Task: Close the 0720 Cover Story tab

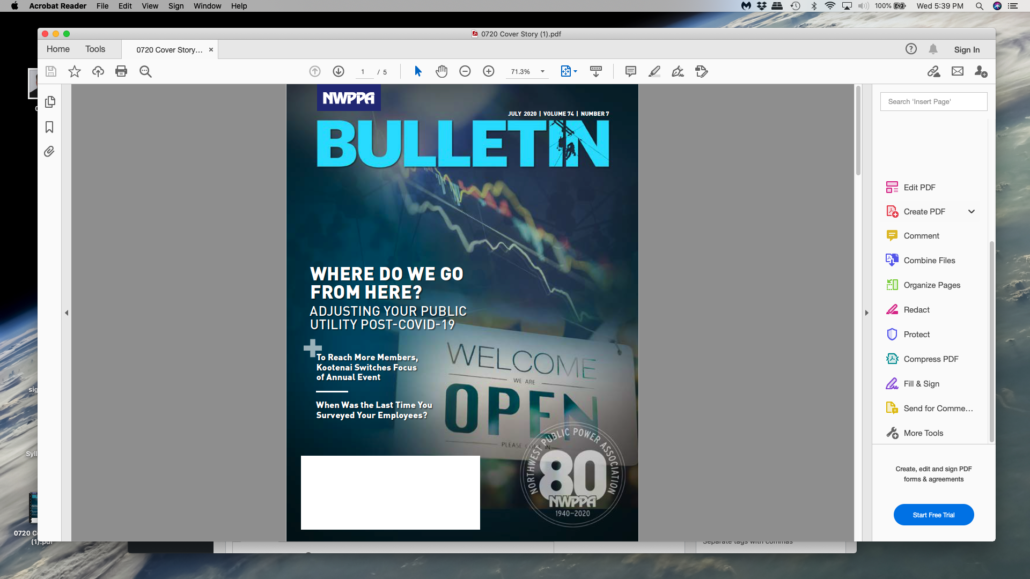Action: [x=211, y=50]
